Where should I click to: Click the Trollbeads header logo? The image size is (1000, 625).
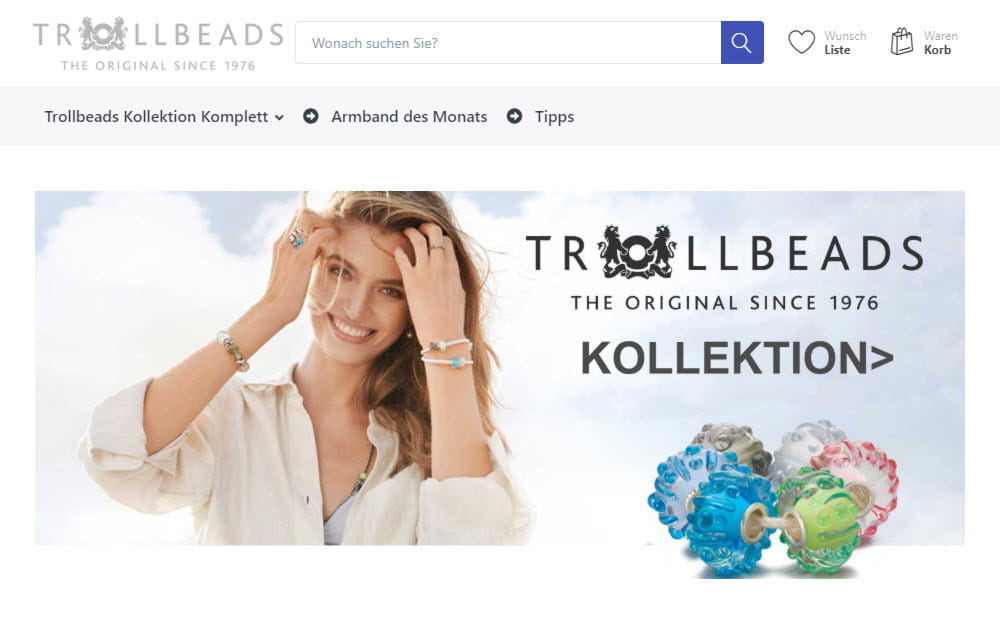(x=158, y=45)
